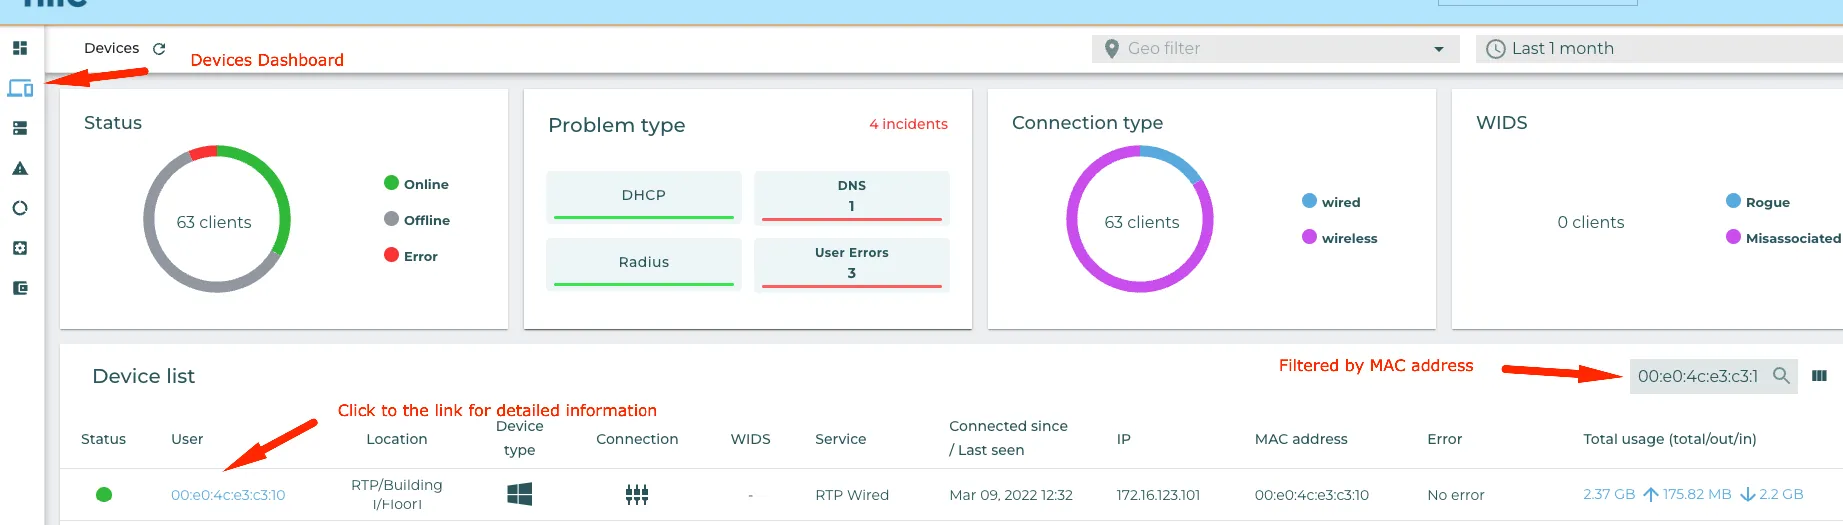
Task: Sort by IP column header
Action: (x=1124, y=439)
